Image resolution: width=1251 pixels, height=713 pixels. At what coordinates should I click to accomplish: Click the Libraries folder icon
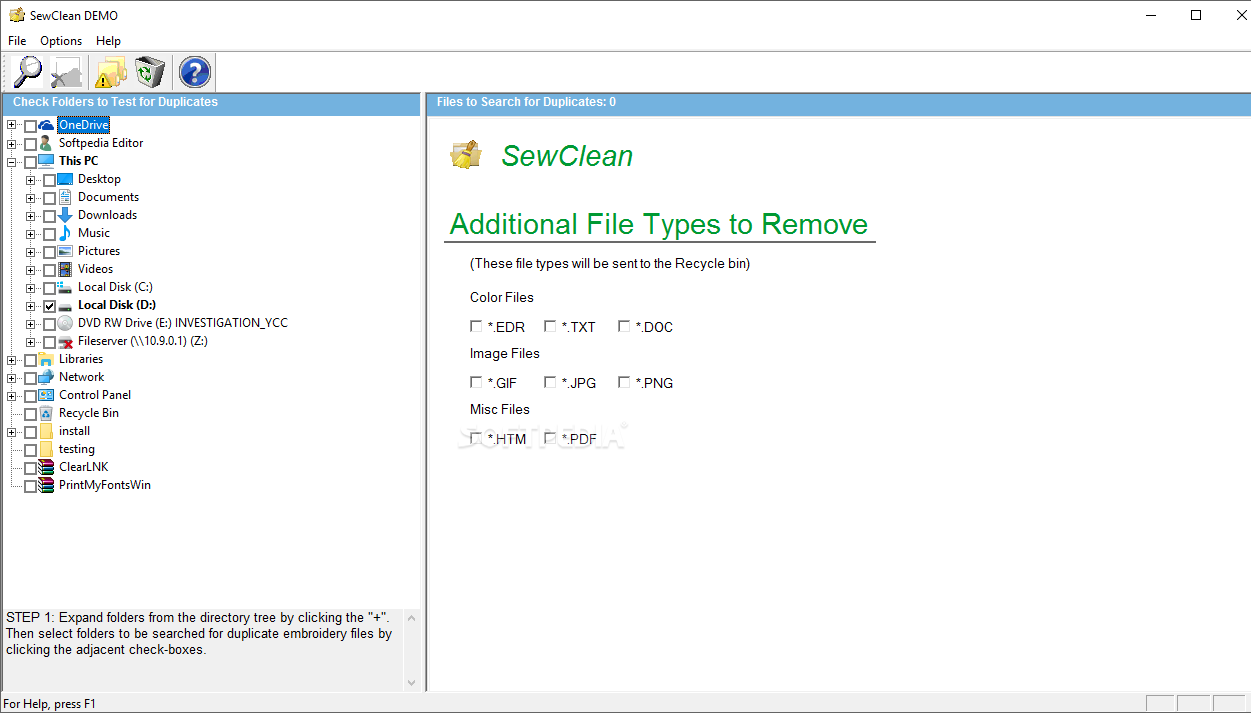pyautogui.click(x=46, y=359)
